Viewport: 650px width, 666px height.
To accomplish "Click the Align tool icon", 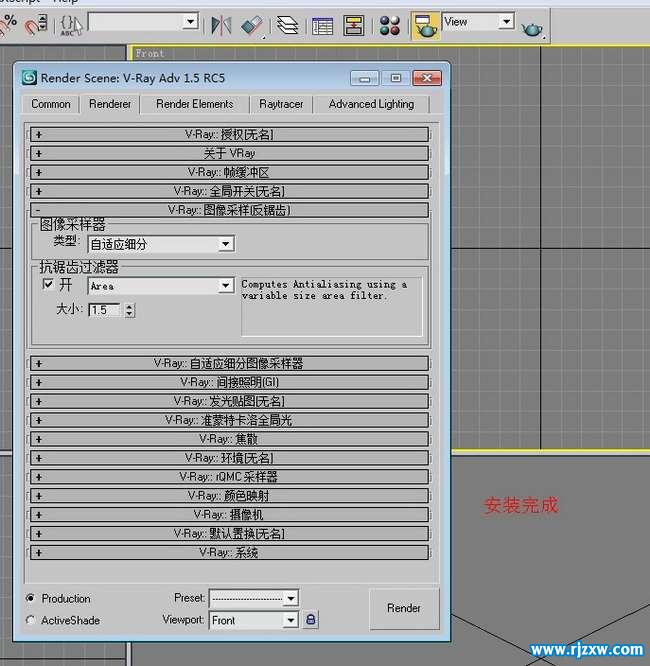I will [252, 25].
